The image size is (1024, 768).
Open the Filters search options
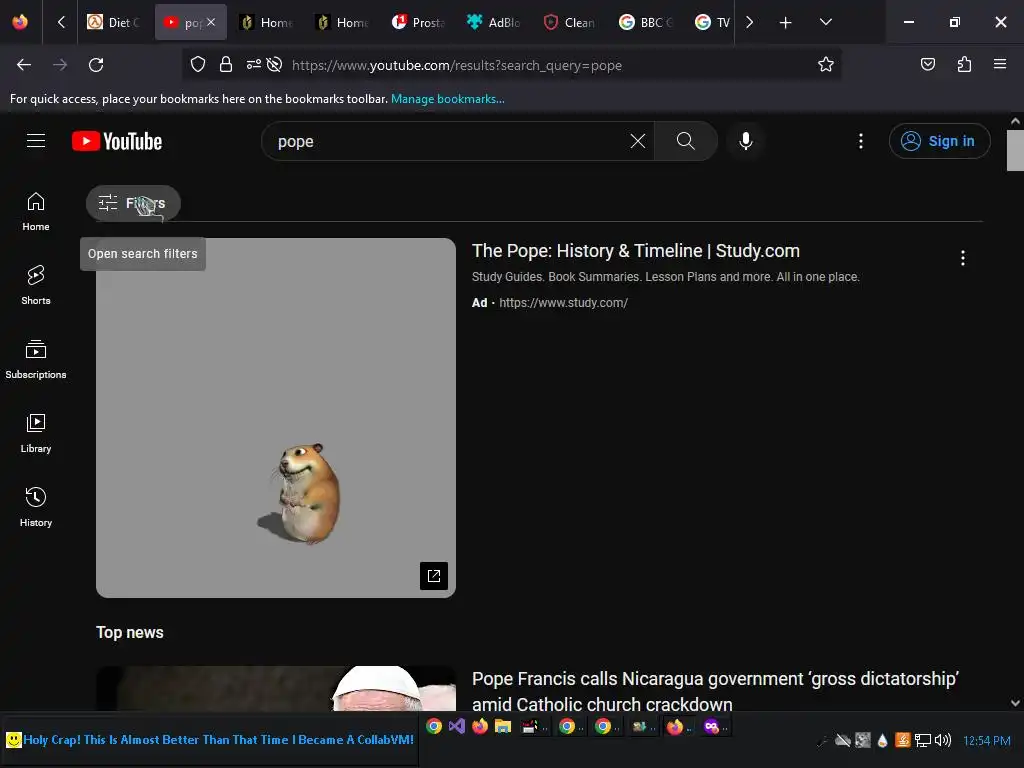tap(133, 203)
